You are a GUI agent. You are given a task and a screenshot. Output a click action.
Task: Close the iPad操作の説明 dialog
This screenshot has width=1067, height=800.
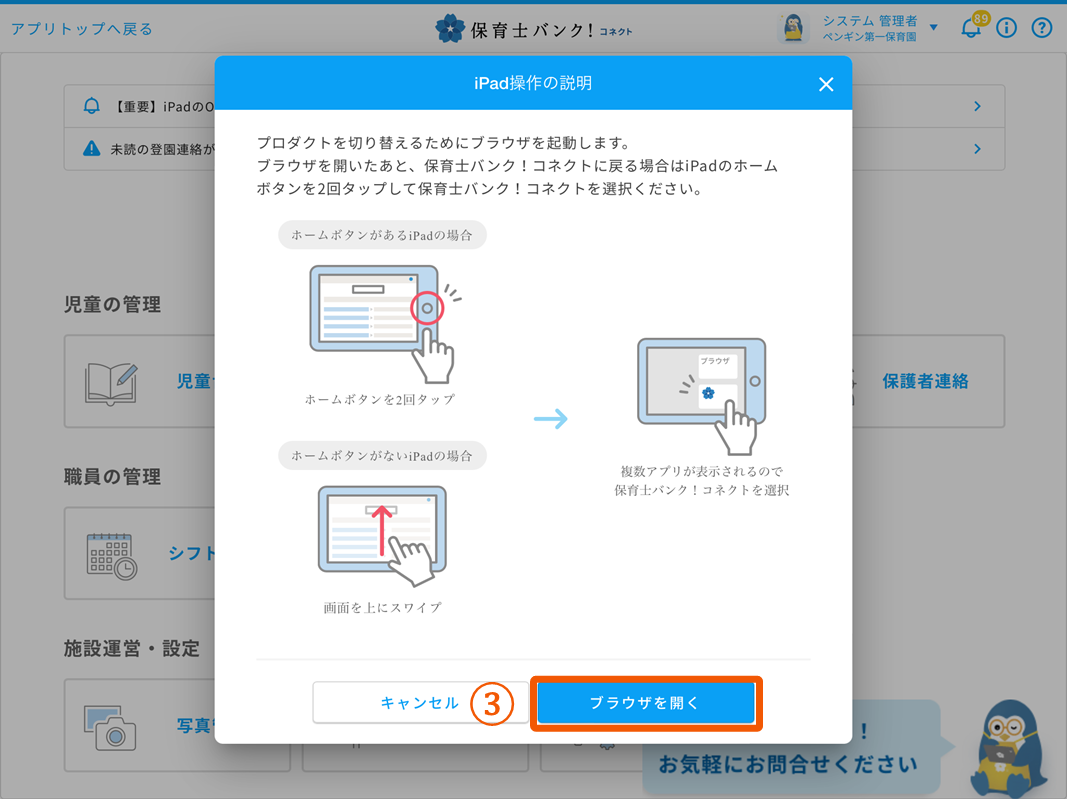(x=825, y=84)
